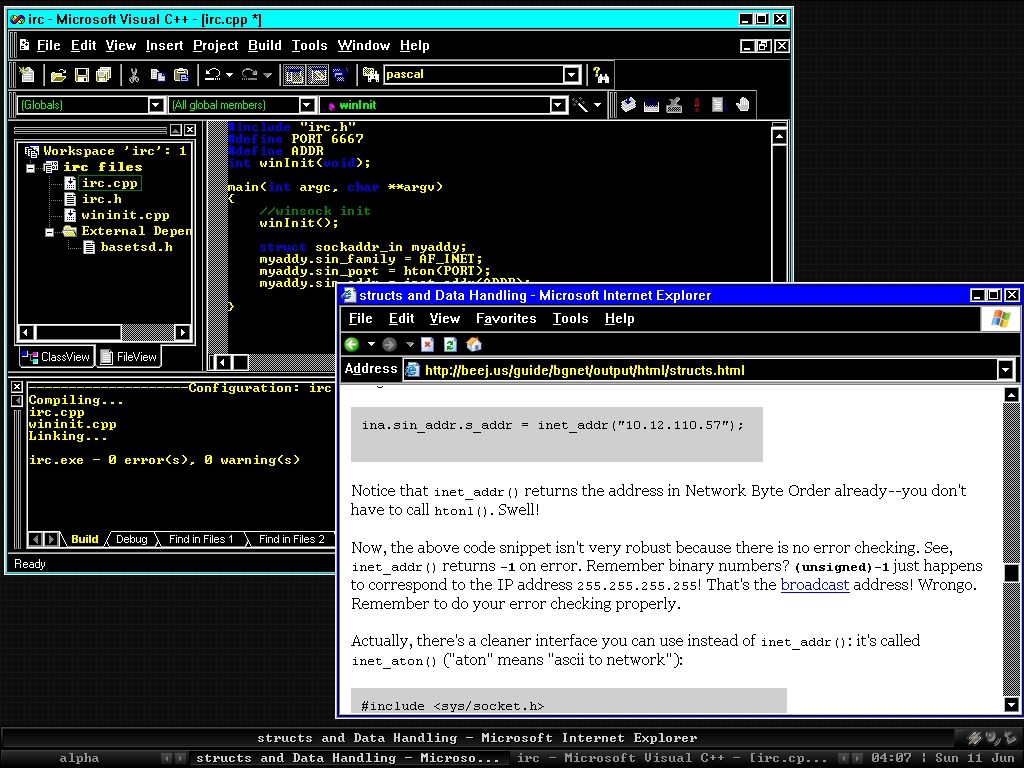The height and width of the screenshot is (768, 1024).
Task: Follow the broadcast link on the page
Action: pyautogui.click(x=815, y=584)
